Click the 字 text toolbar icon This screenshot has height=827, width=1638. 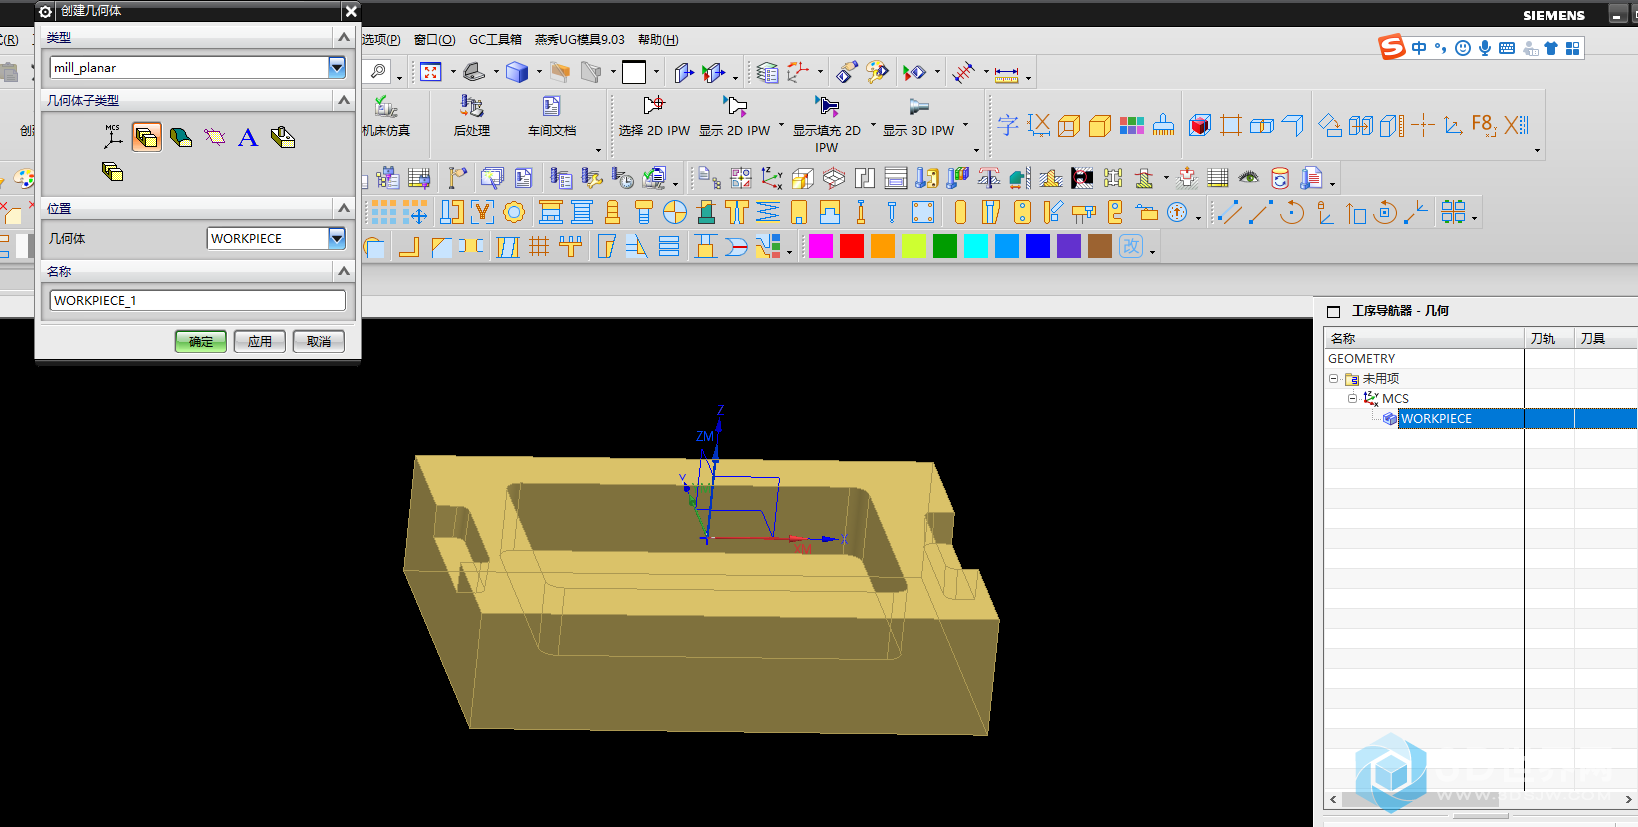[x=1008, y=125]
